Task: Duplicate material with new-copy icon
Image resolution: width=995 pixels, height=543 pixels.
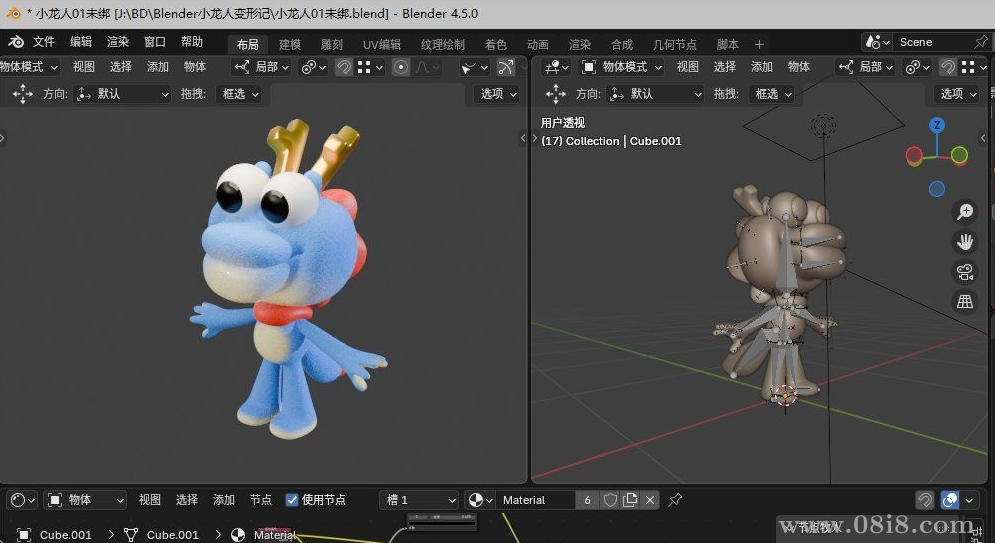Action: tap(630, 500)
